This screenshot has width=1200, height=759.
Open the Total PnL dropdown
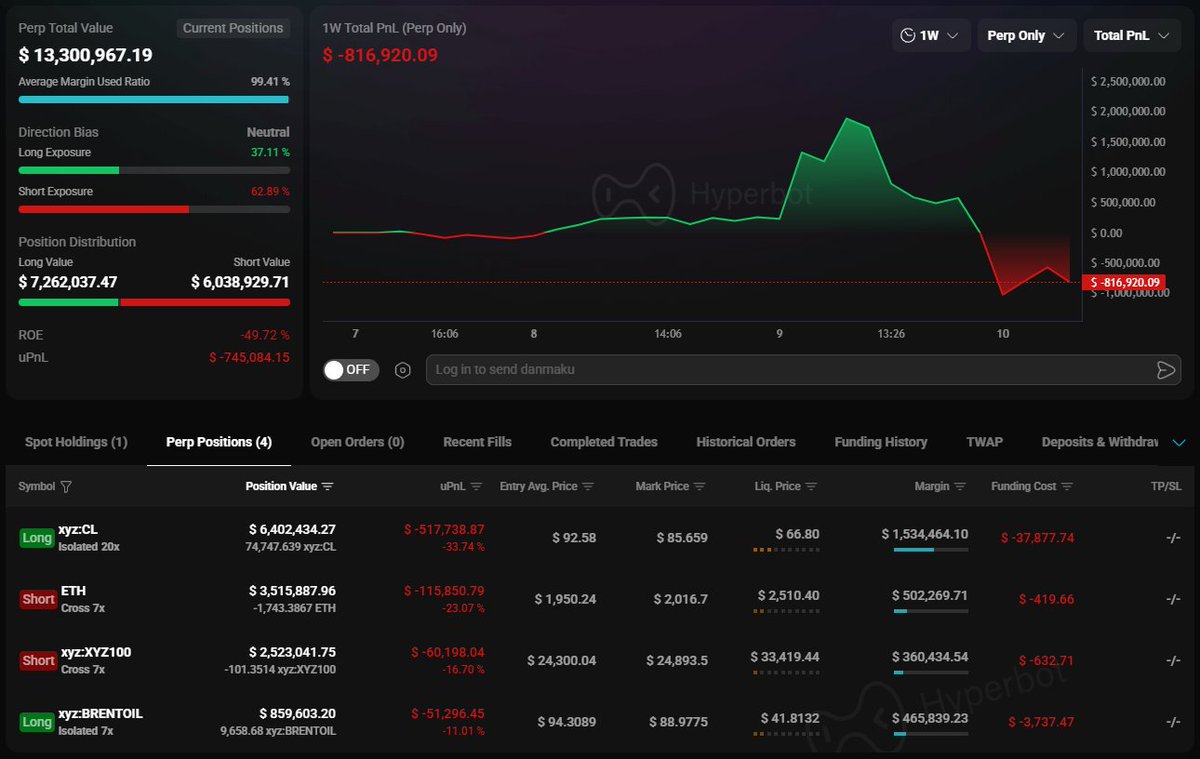(1131, 35)
